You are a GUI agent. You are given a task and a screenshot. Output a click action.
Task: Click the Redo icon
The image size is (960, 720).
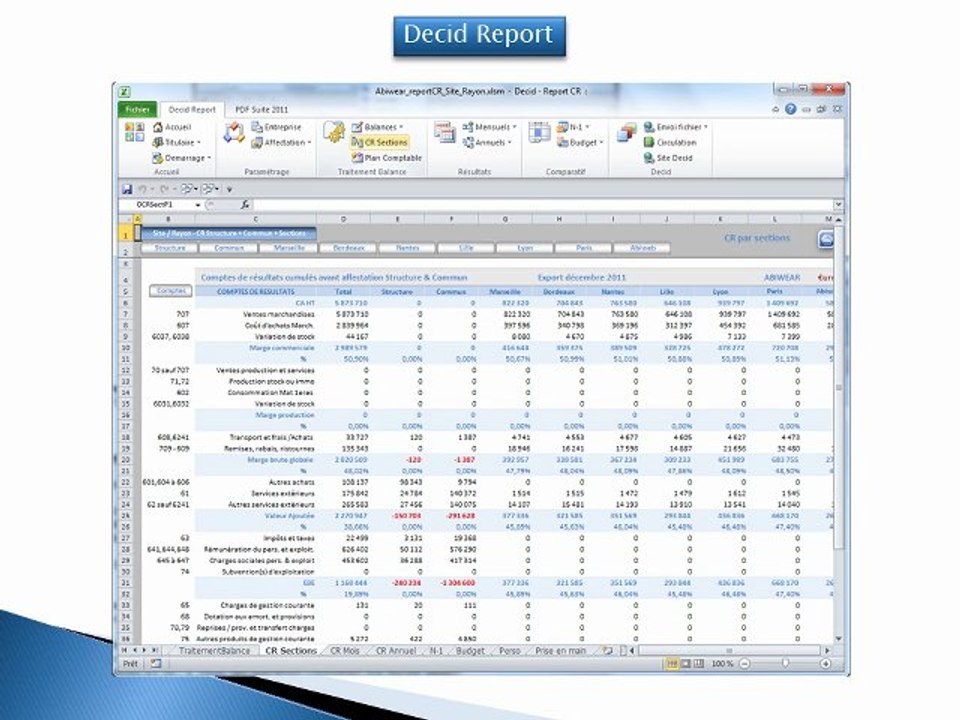click(164, 189)
